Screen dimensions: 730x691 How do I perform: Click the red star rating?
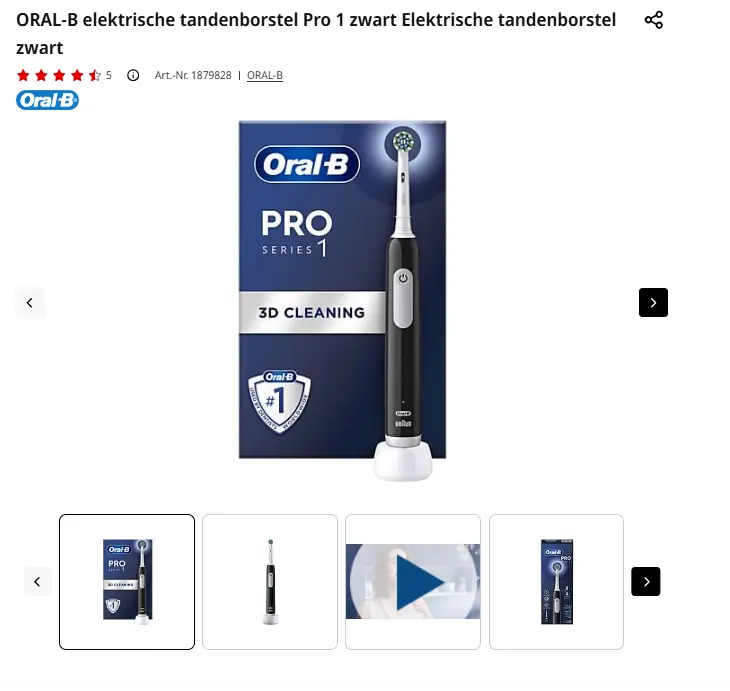tap(59, 75)
